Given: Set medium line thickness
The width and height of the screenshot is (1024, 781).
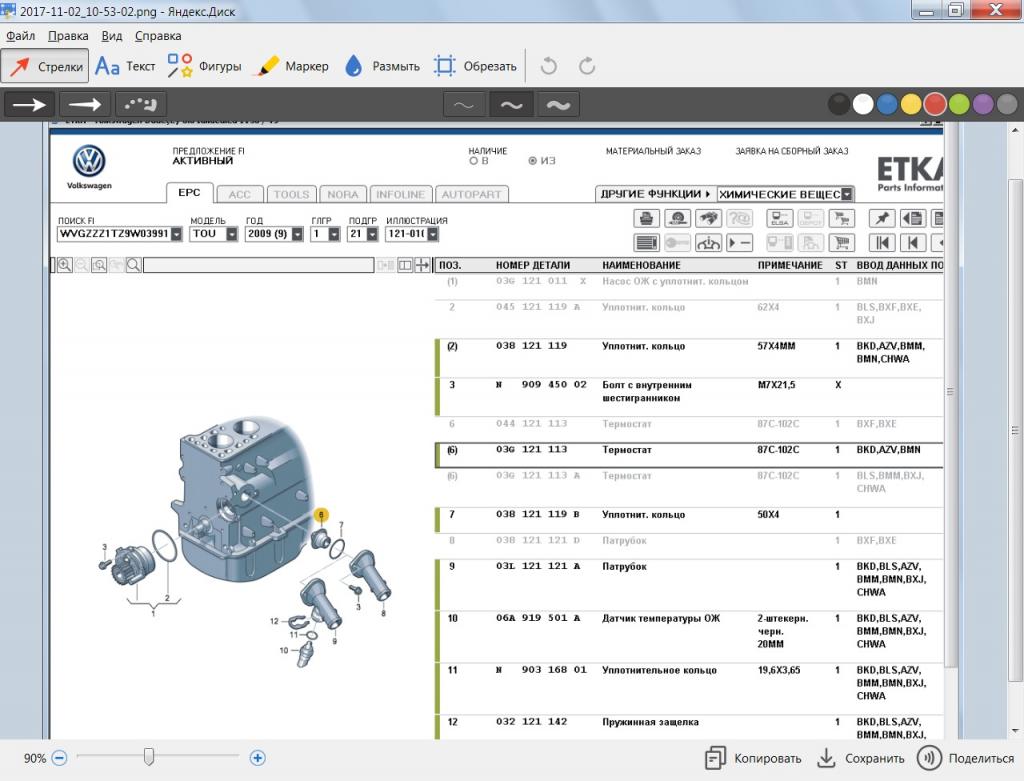Looking at the screenshot, I should click(511, 105).
